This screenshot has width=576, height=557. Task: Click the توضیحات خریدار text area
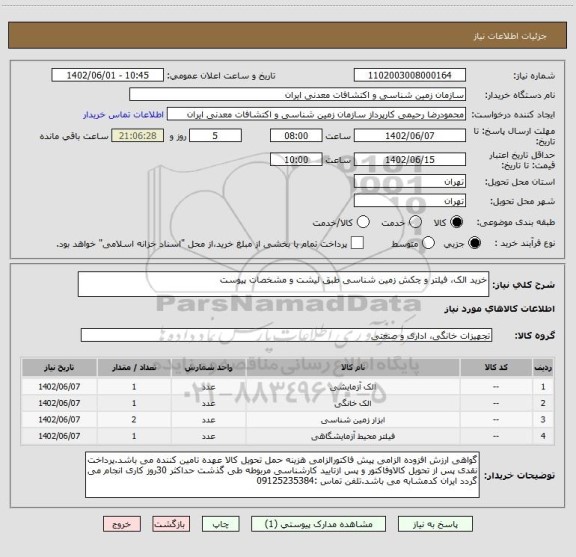pos(282,475)
